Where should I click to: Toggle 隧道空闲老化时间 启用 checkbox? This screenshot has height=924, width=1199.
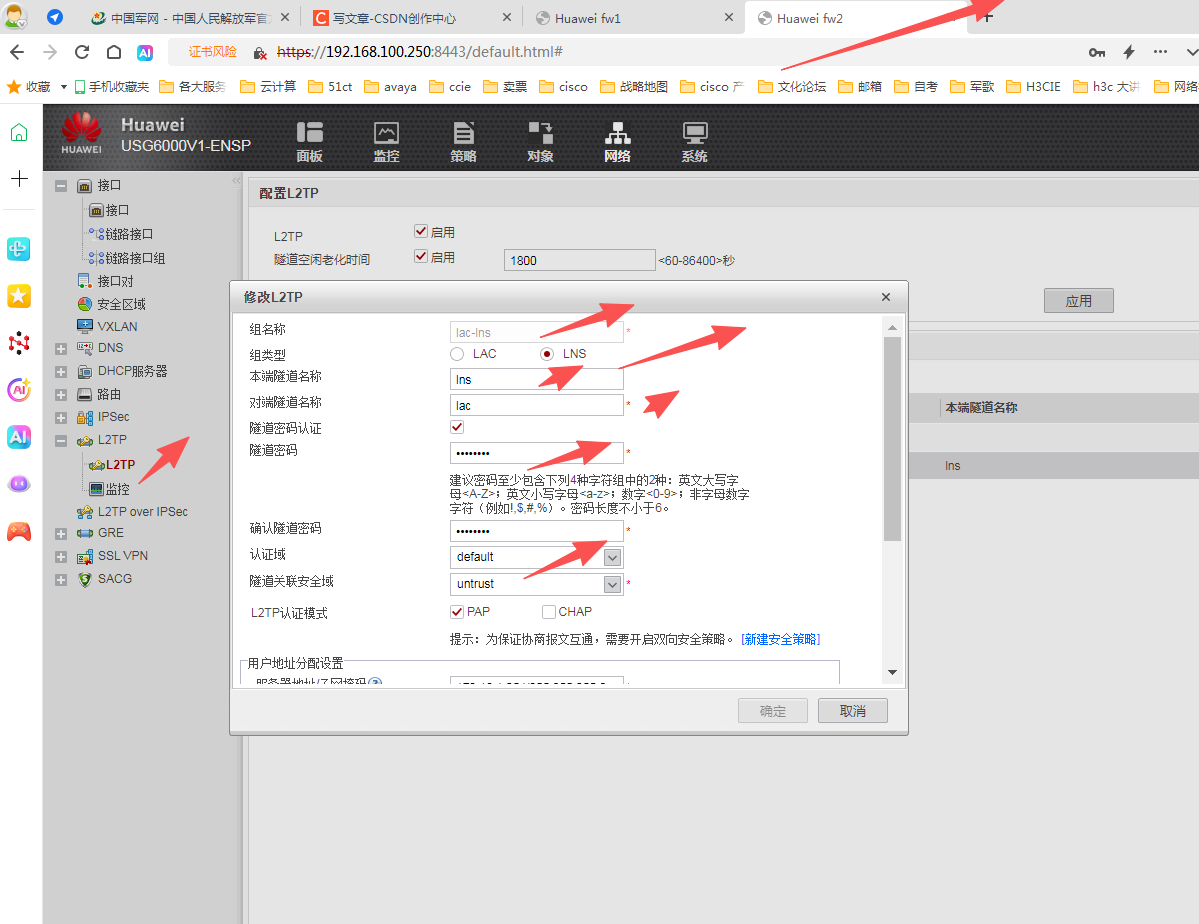click(x=421, y=256)
